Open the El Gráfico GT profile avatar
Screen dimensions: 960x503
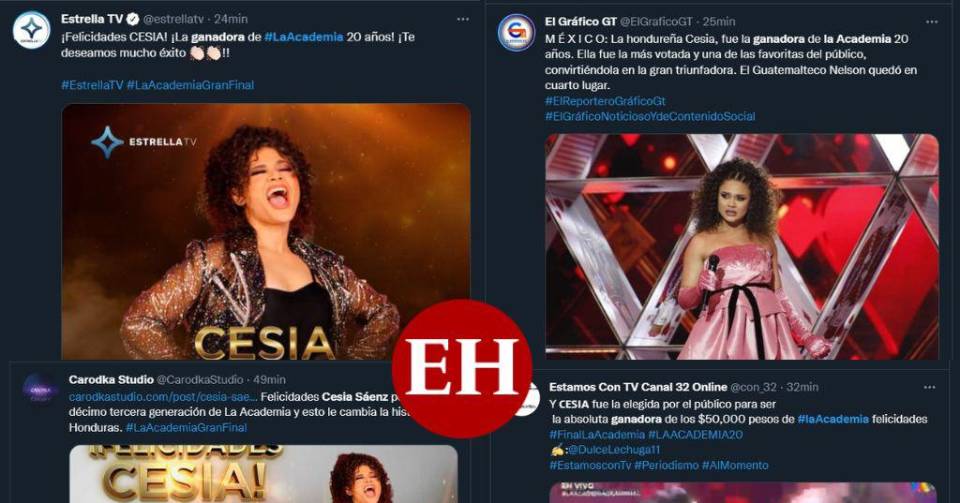(516, 32)
